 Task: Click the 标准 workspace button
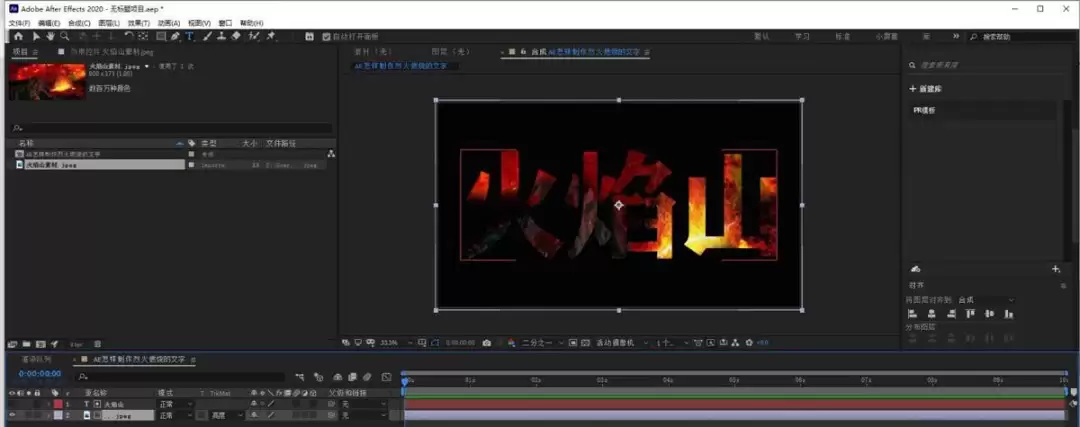(842, 37)
